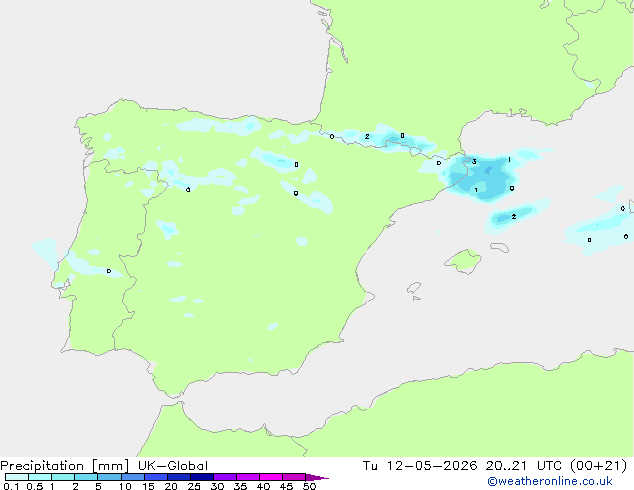Click the '3' rainfall value near Catalonia coast
The image size is (634, 490).
click(x=474, y=162)
